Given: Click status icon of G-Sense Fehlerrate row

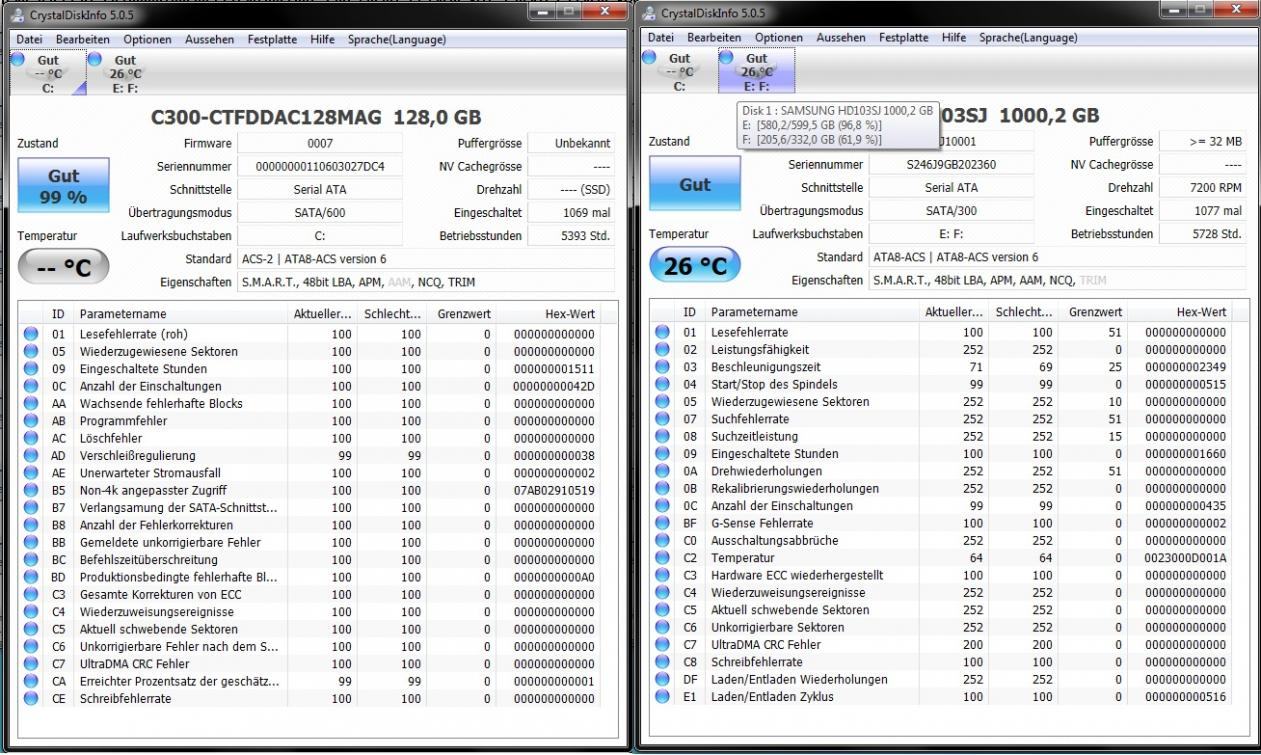Looking at the screenshot, I should point(662,523).
